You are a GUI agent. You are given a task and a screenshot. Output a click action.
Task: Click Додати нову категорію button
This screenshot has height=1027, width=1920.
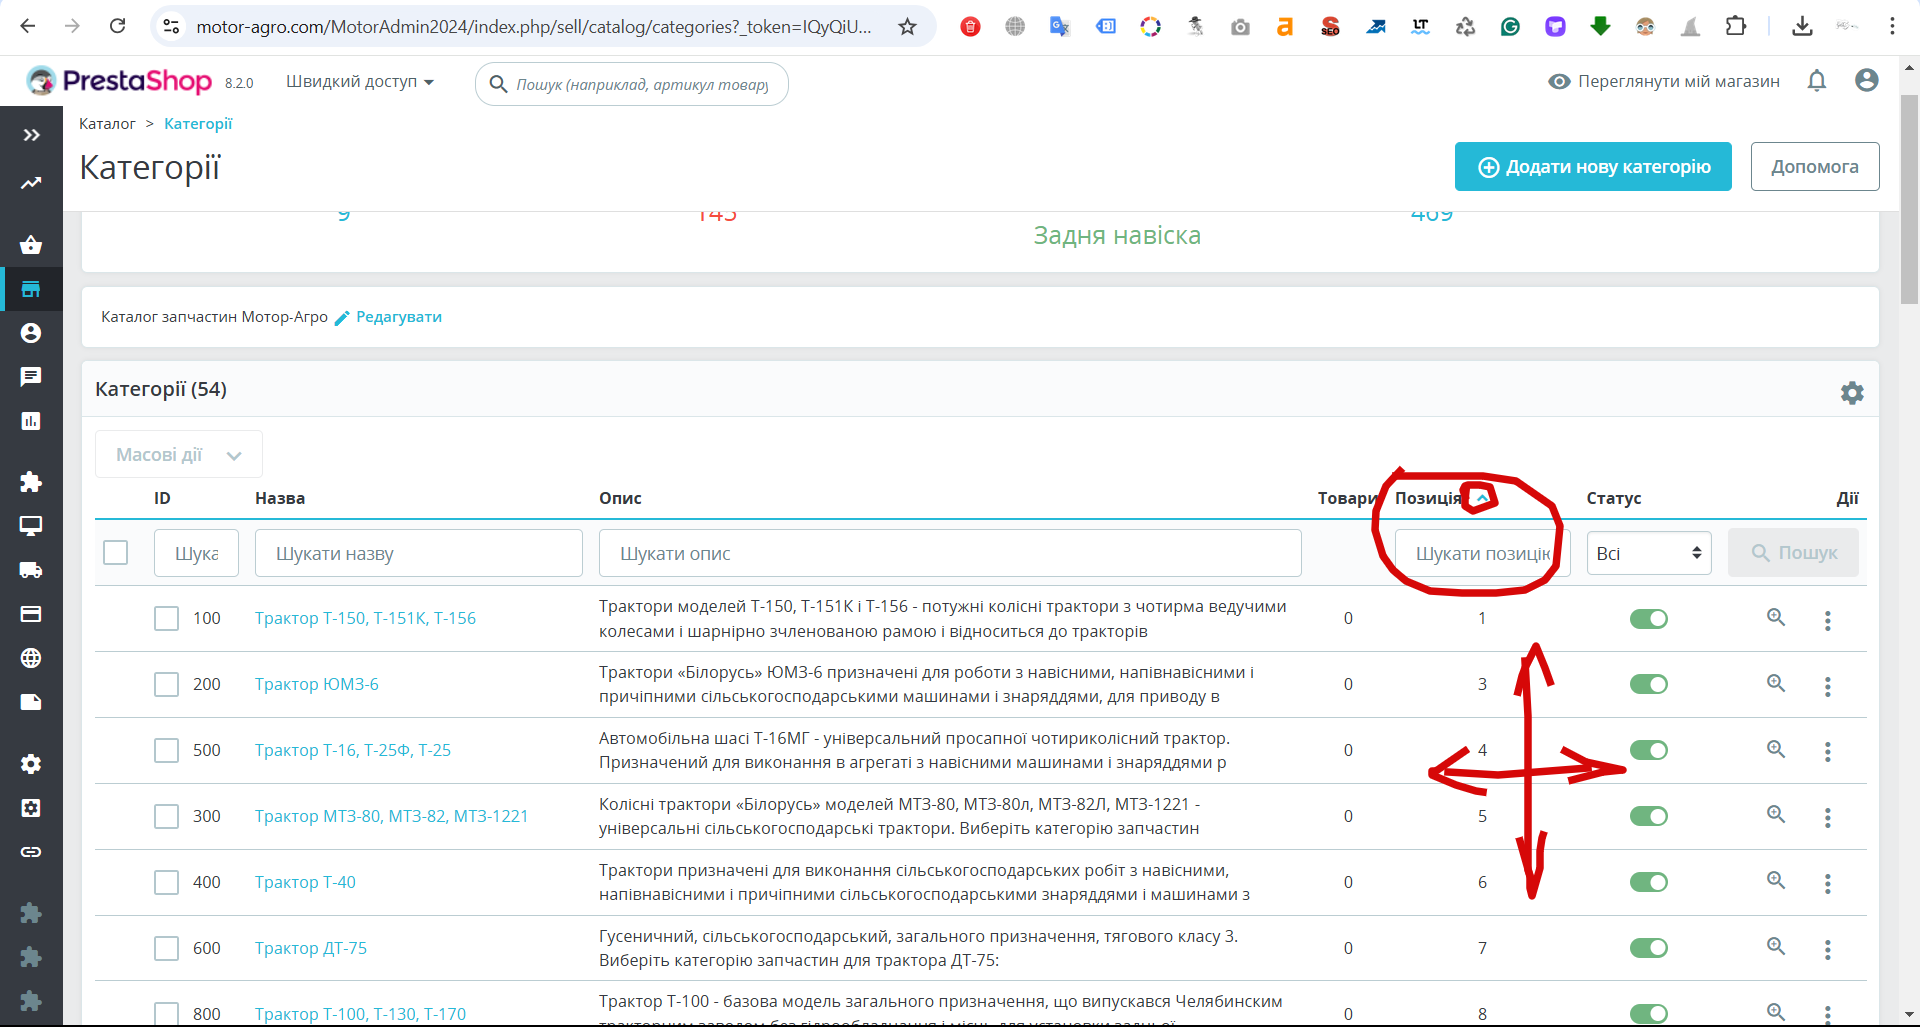[x=1593, y=167]
